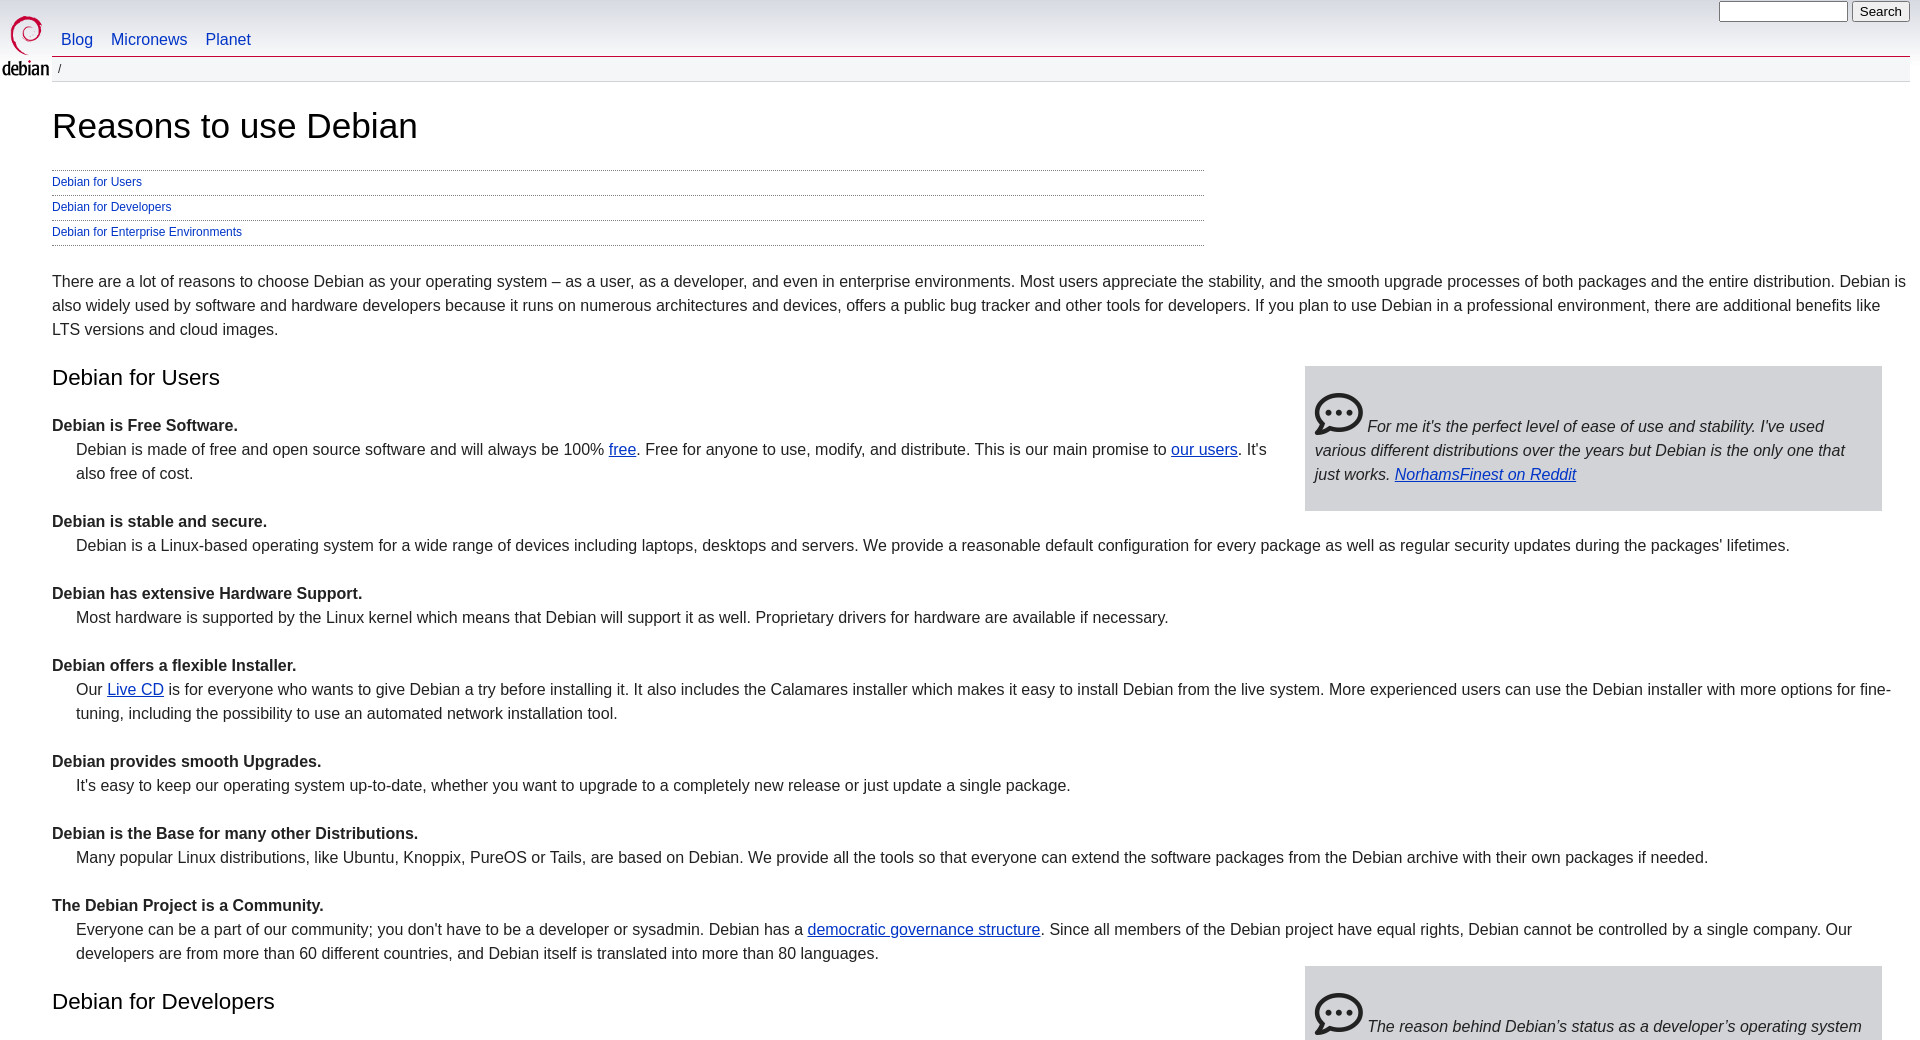Follow the 'free' hyperlink
This screenshot has width=1920, height=1040.
click(x=622, y=450)
